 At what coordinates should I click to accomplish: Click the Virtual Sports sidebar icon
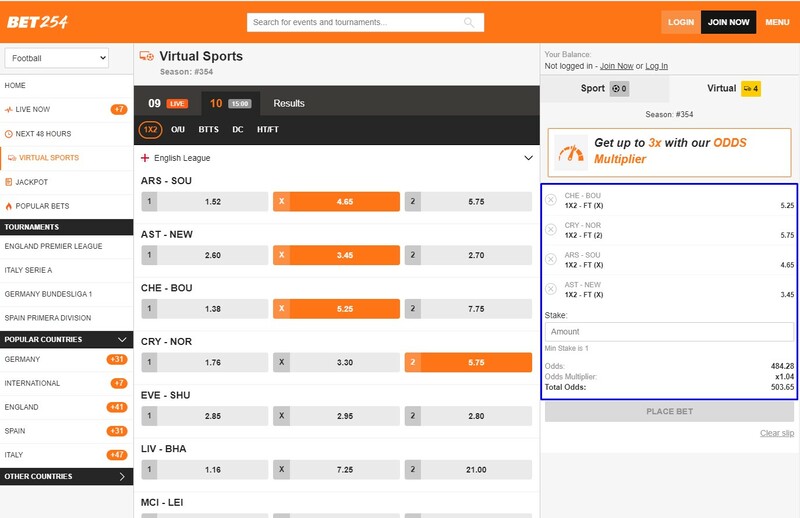coord(12,158)
